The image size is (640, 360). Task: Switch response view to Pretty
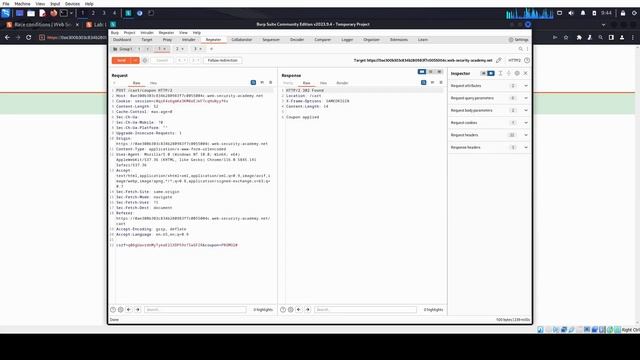[x=288, y=83]
